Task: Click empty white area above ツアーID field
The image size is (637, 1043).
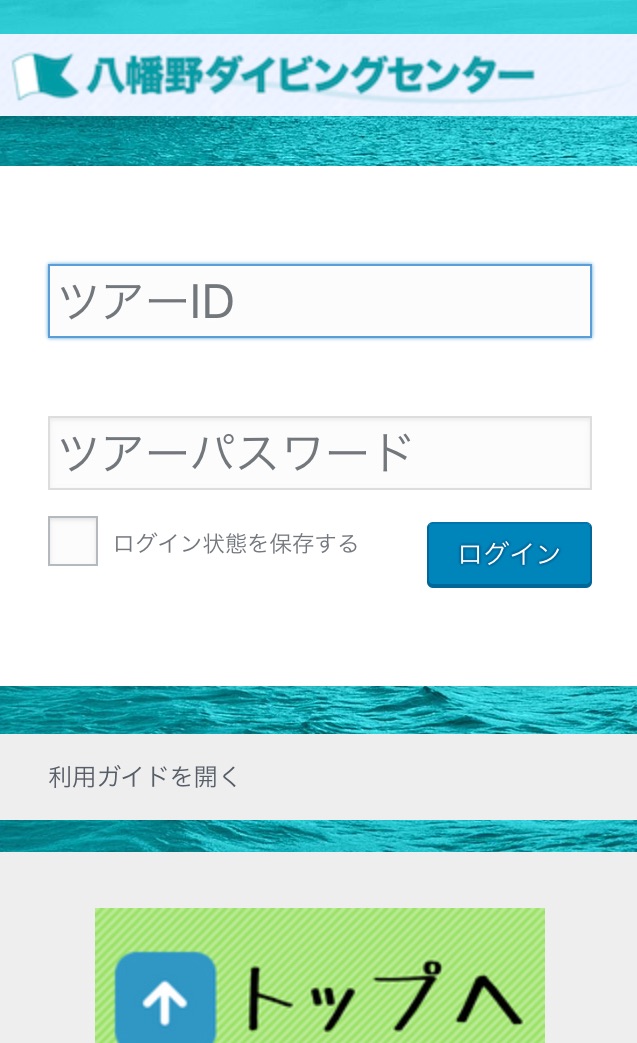Action: tap(320, 215)
